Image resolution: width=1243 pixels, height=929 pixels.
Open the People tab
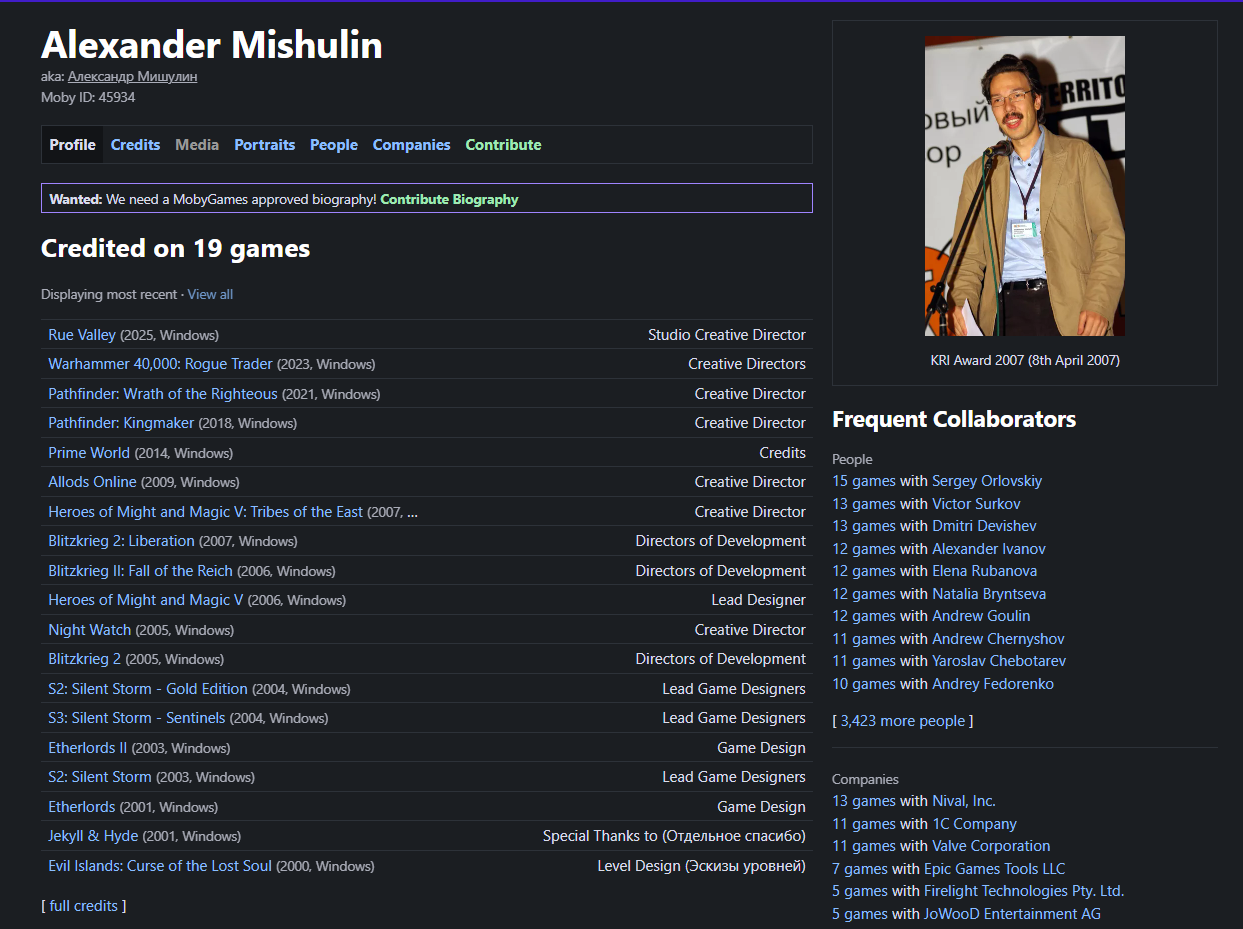pyautogui.click(x=334, y=145)
